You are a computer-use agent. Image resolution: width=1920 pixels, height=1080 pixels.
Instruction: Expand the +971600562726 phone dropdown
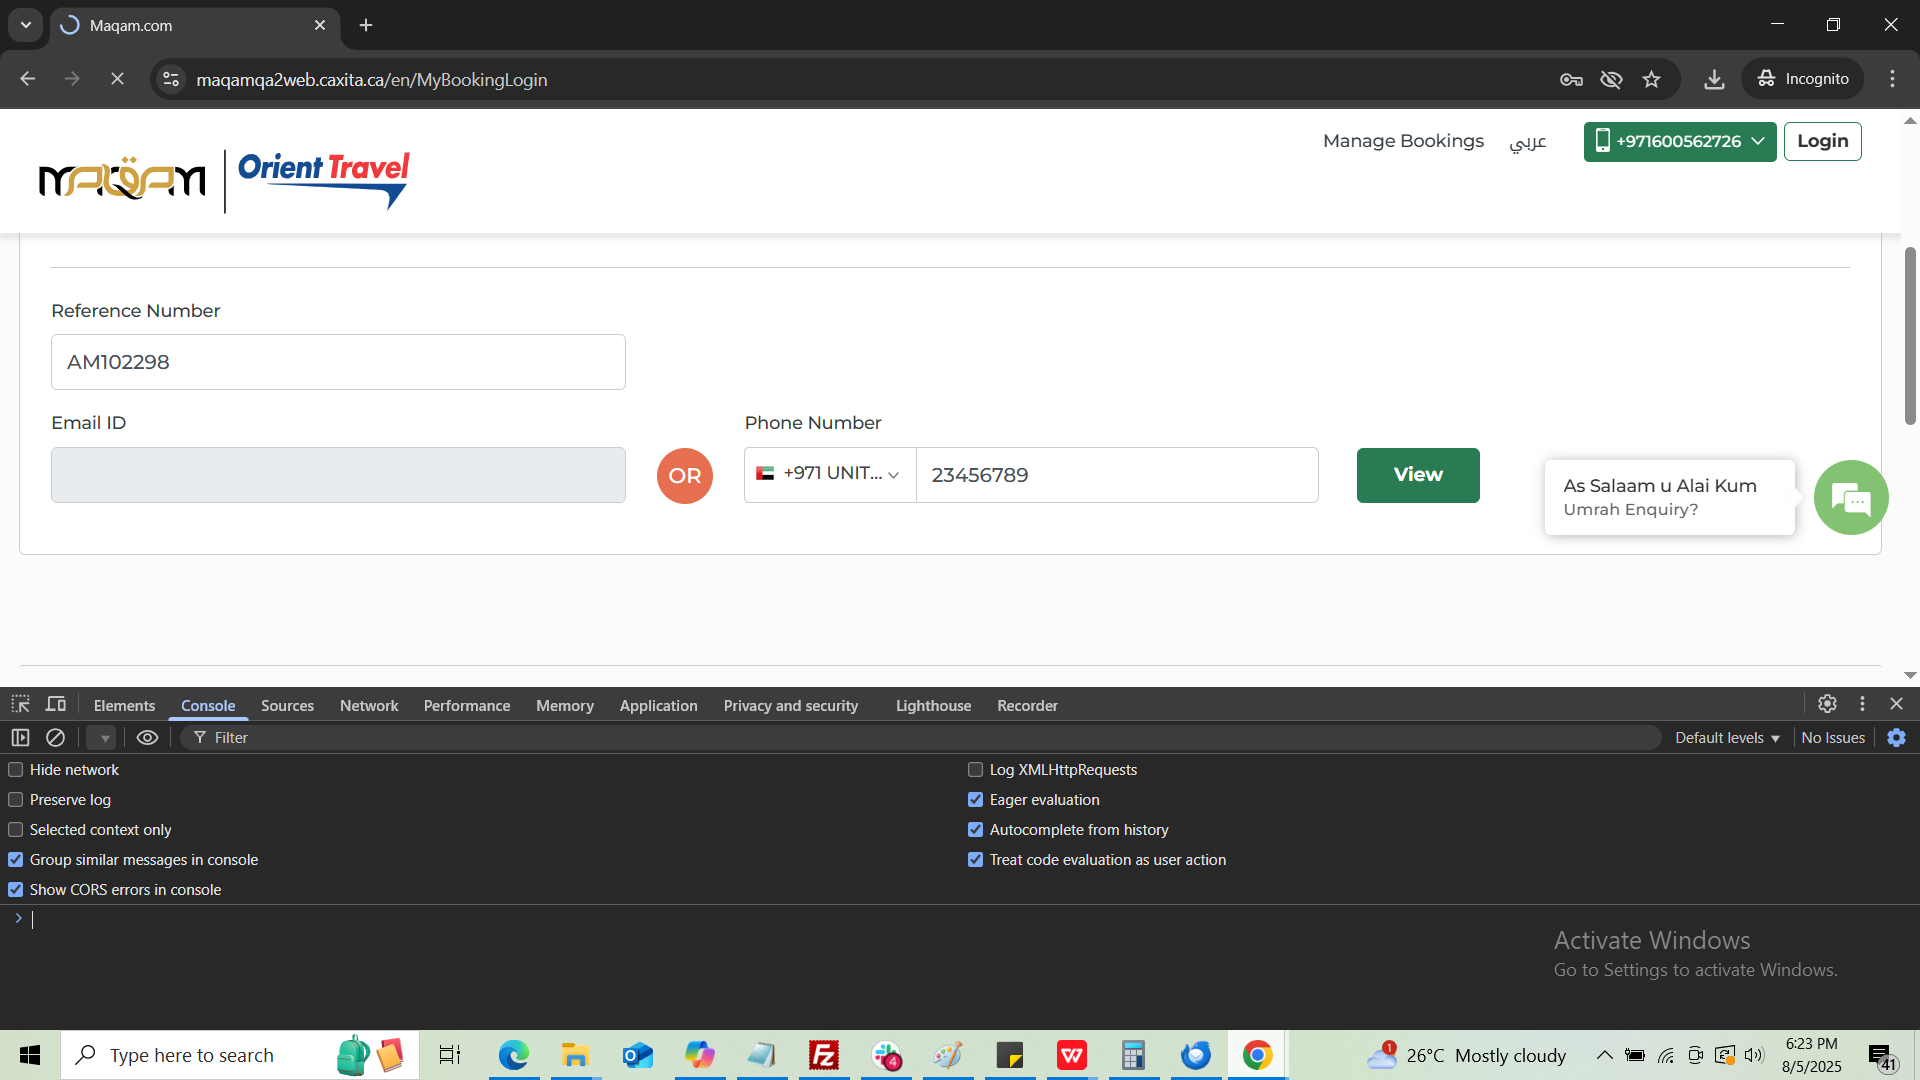pos(1679,141)
